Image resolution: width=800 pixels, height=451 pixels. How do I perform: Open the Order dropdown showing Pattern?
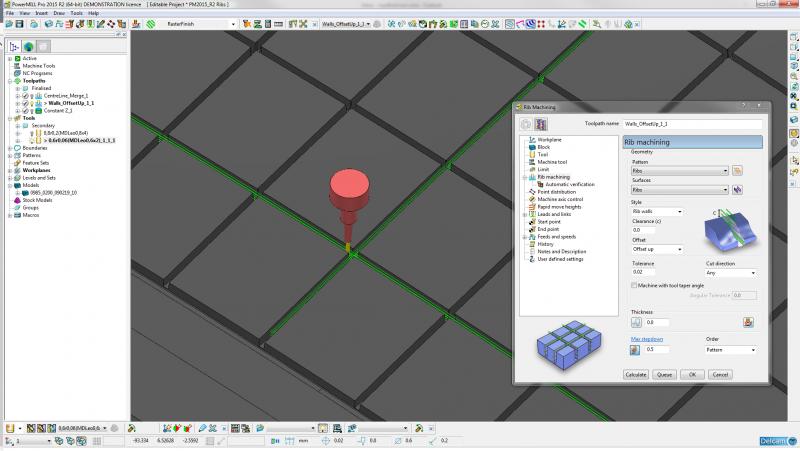click(x=731, y=350)
